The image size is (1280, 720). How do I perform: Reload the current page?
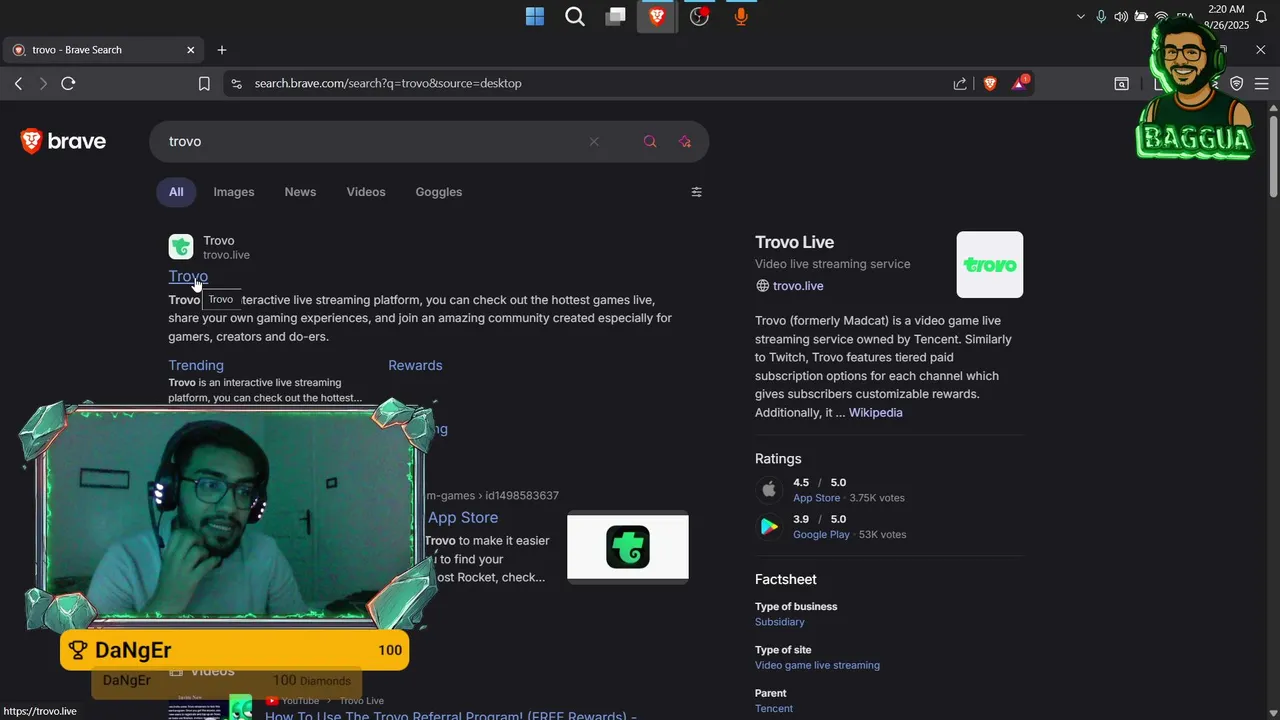(x=68, y=84)
